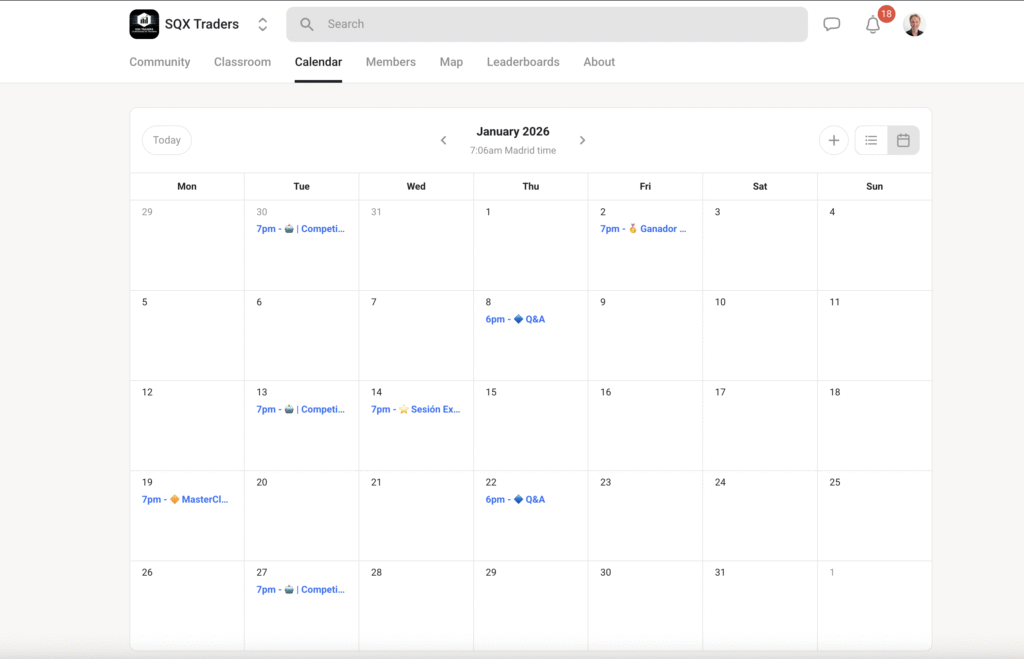
Task: Open the 7pm Ganador event on January 2
Action: (x=643, y=229)
